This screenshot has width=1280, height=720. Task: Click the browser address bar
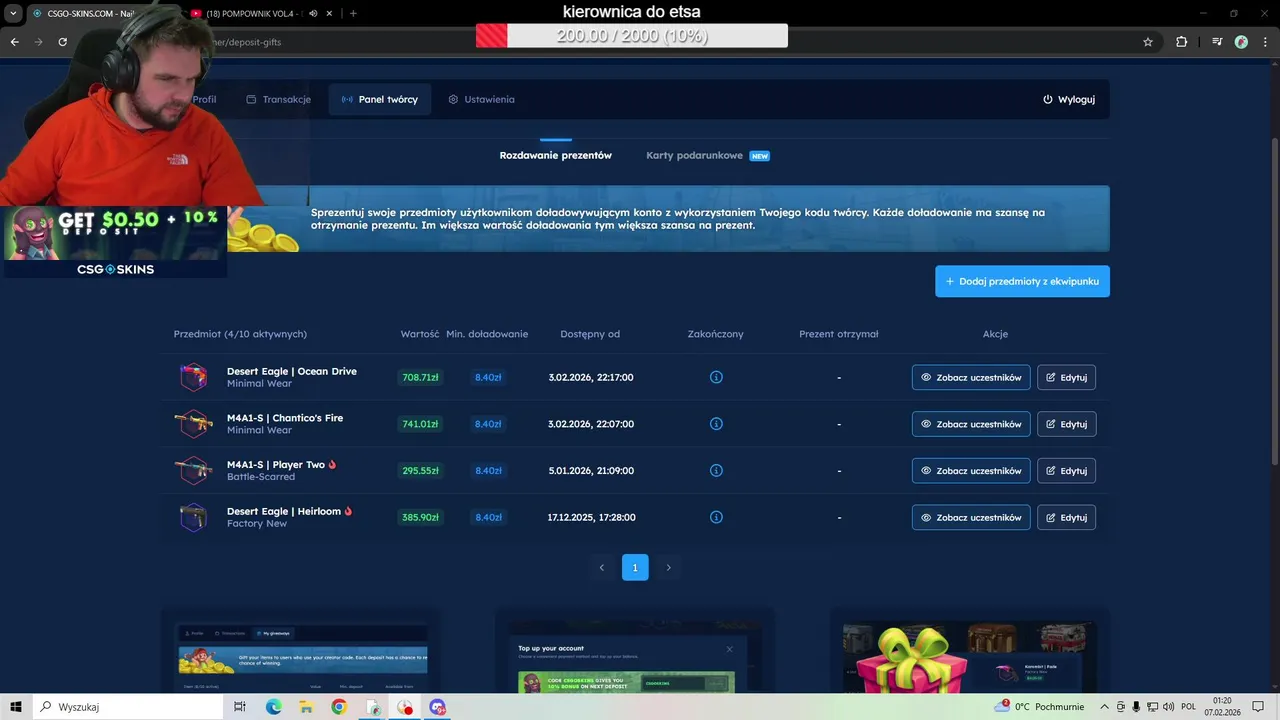620,42
